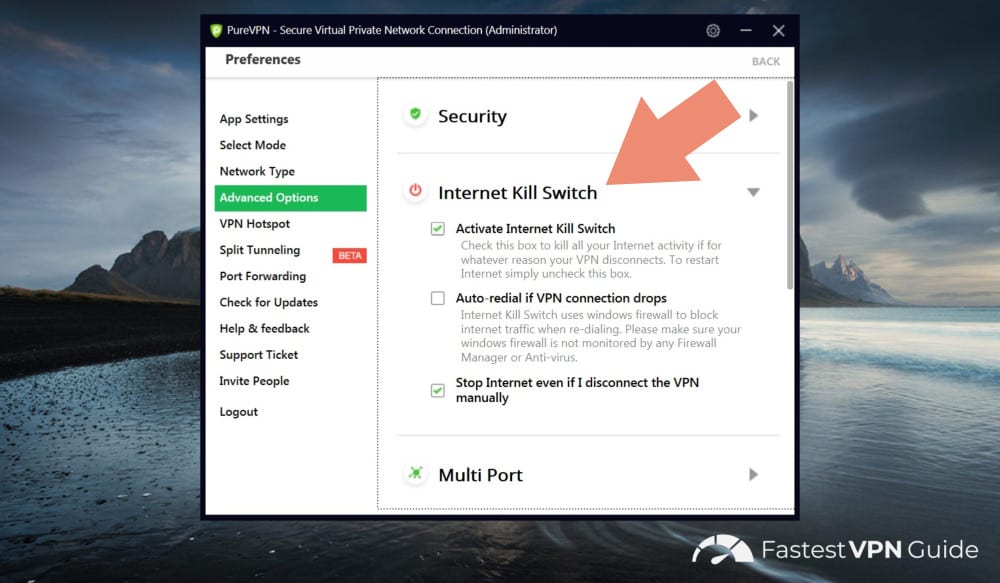Close the PureVPN window

pyautogui.click(x=778, y=31)
